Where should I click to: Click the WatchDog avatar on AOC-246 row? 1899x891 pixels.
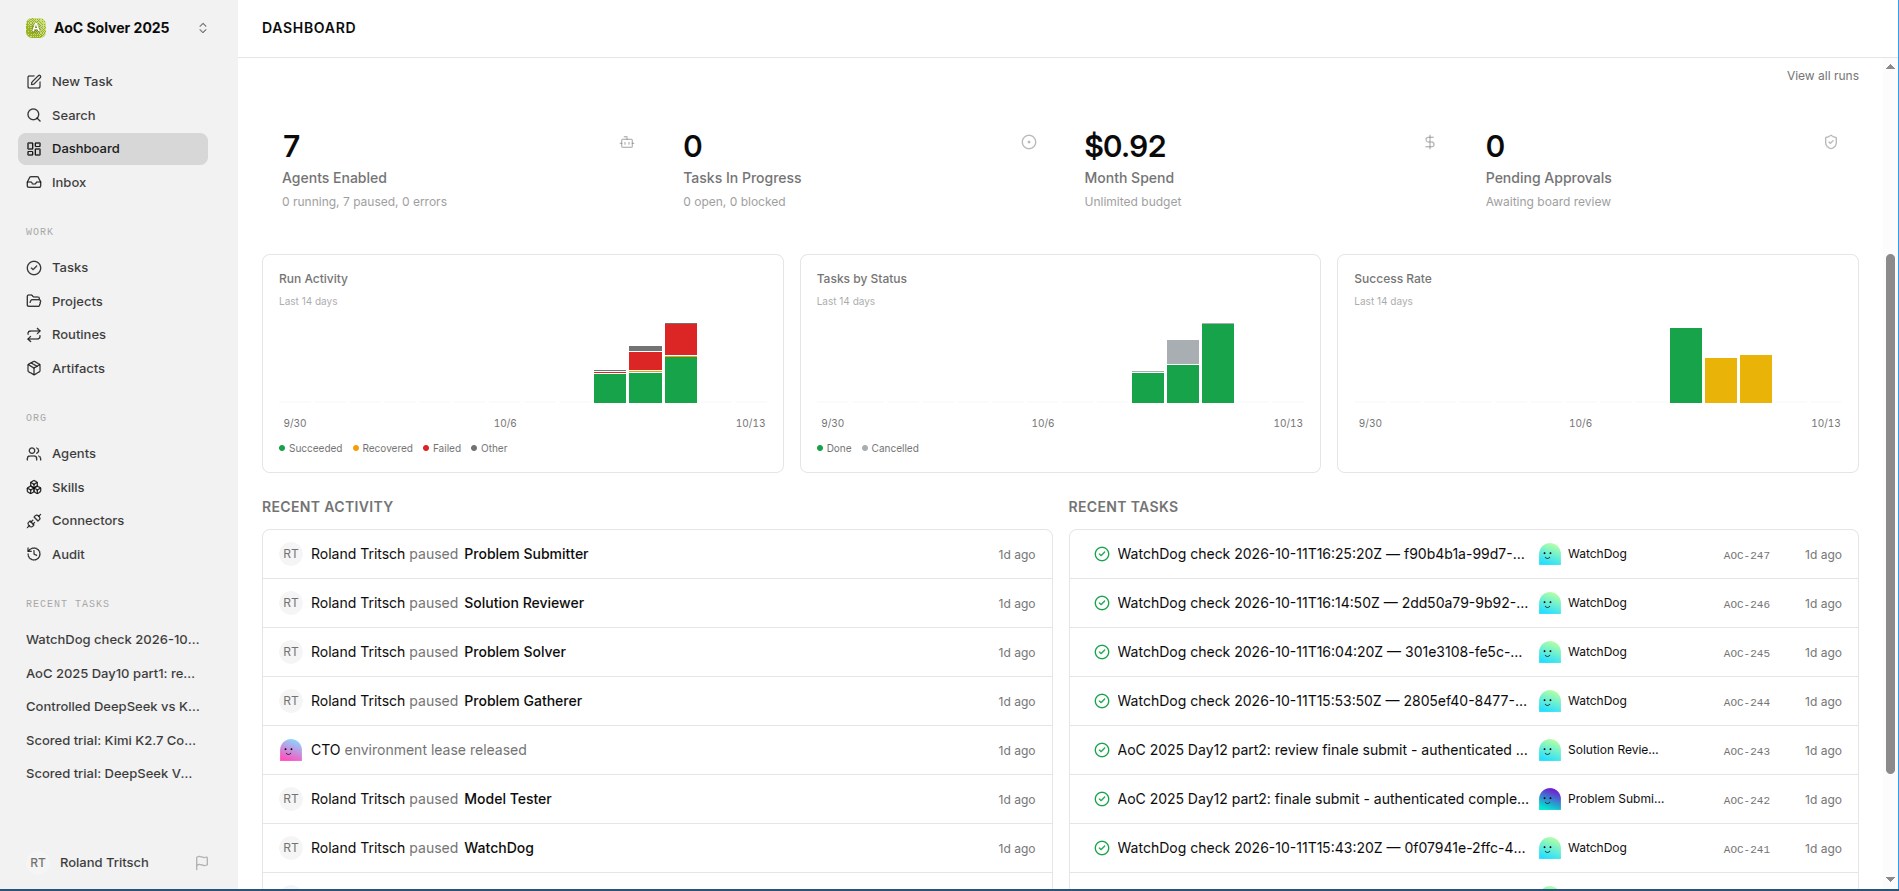pos(1550,604)
